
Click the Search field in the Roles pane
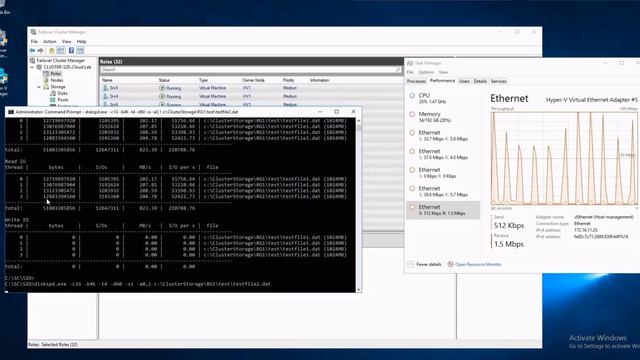point(250,70)
